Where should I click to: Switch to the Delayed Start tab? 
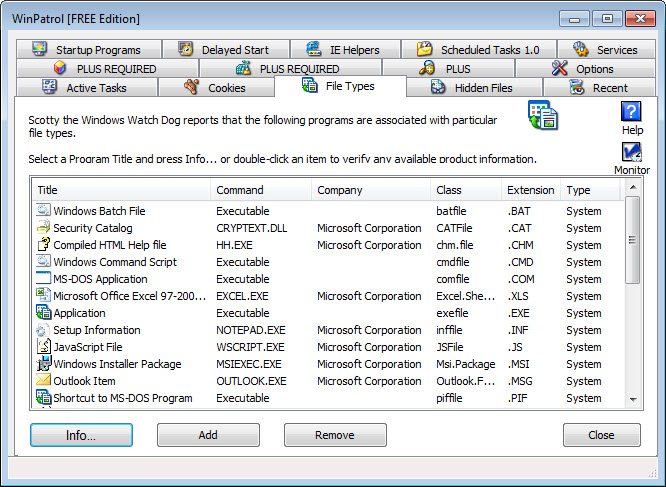point(226,49)
